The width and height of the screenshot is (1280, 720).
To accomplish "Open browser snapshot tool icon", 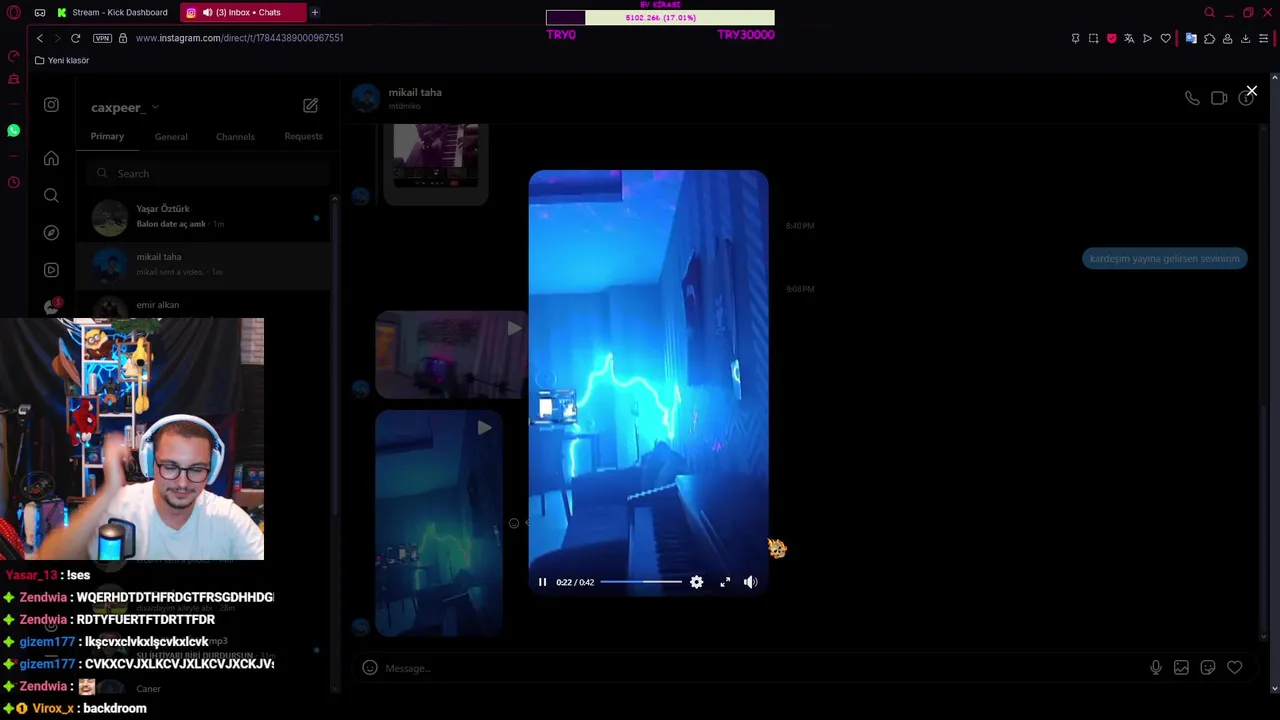I will (x=1093, y=38).
